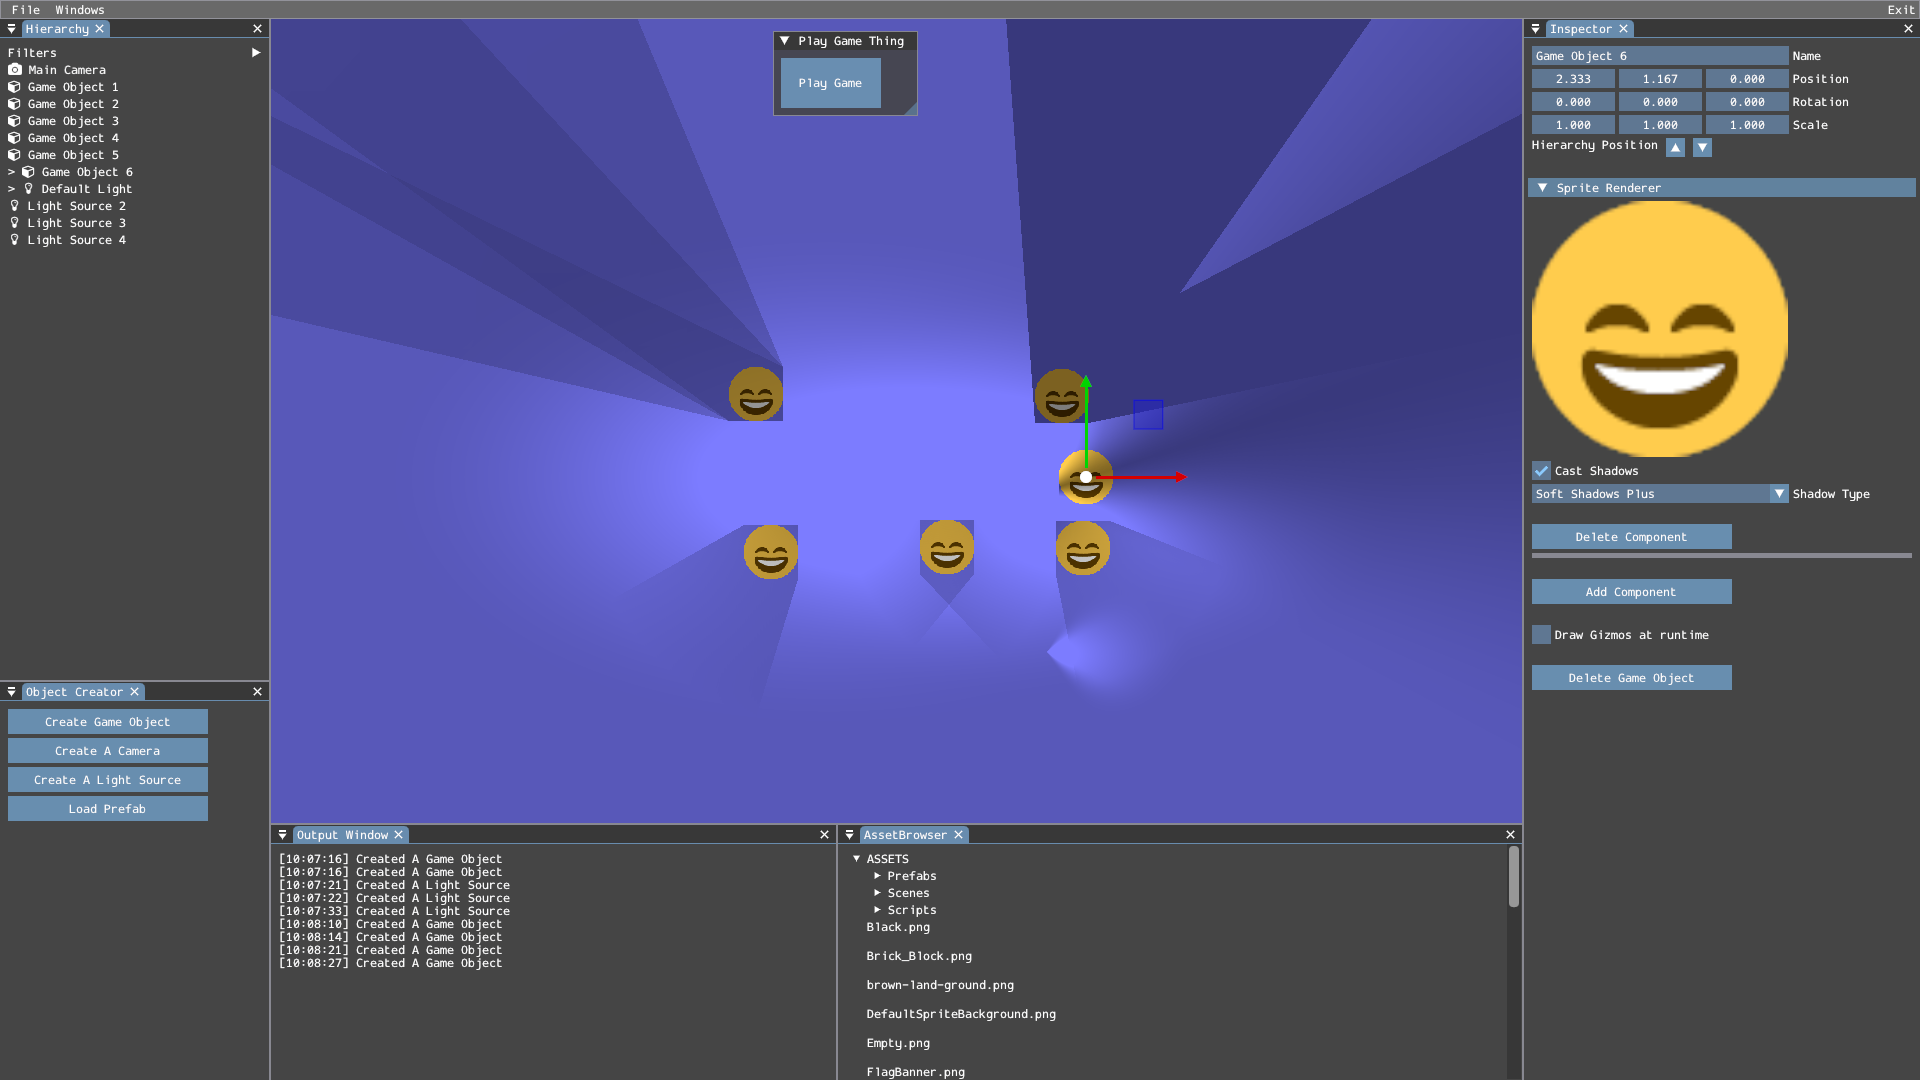Click the Delete Component button
This screenshot has height=1080, width=1920.
(1631, 537)
